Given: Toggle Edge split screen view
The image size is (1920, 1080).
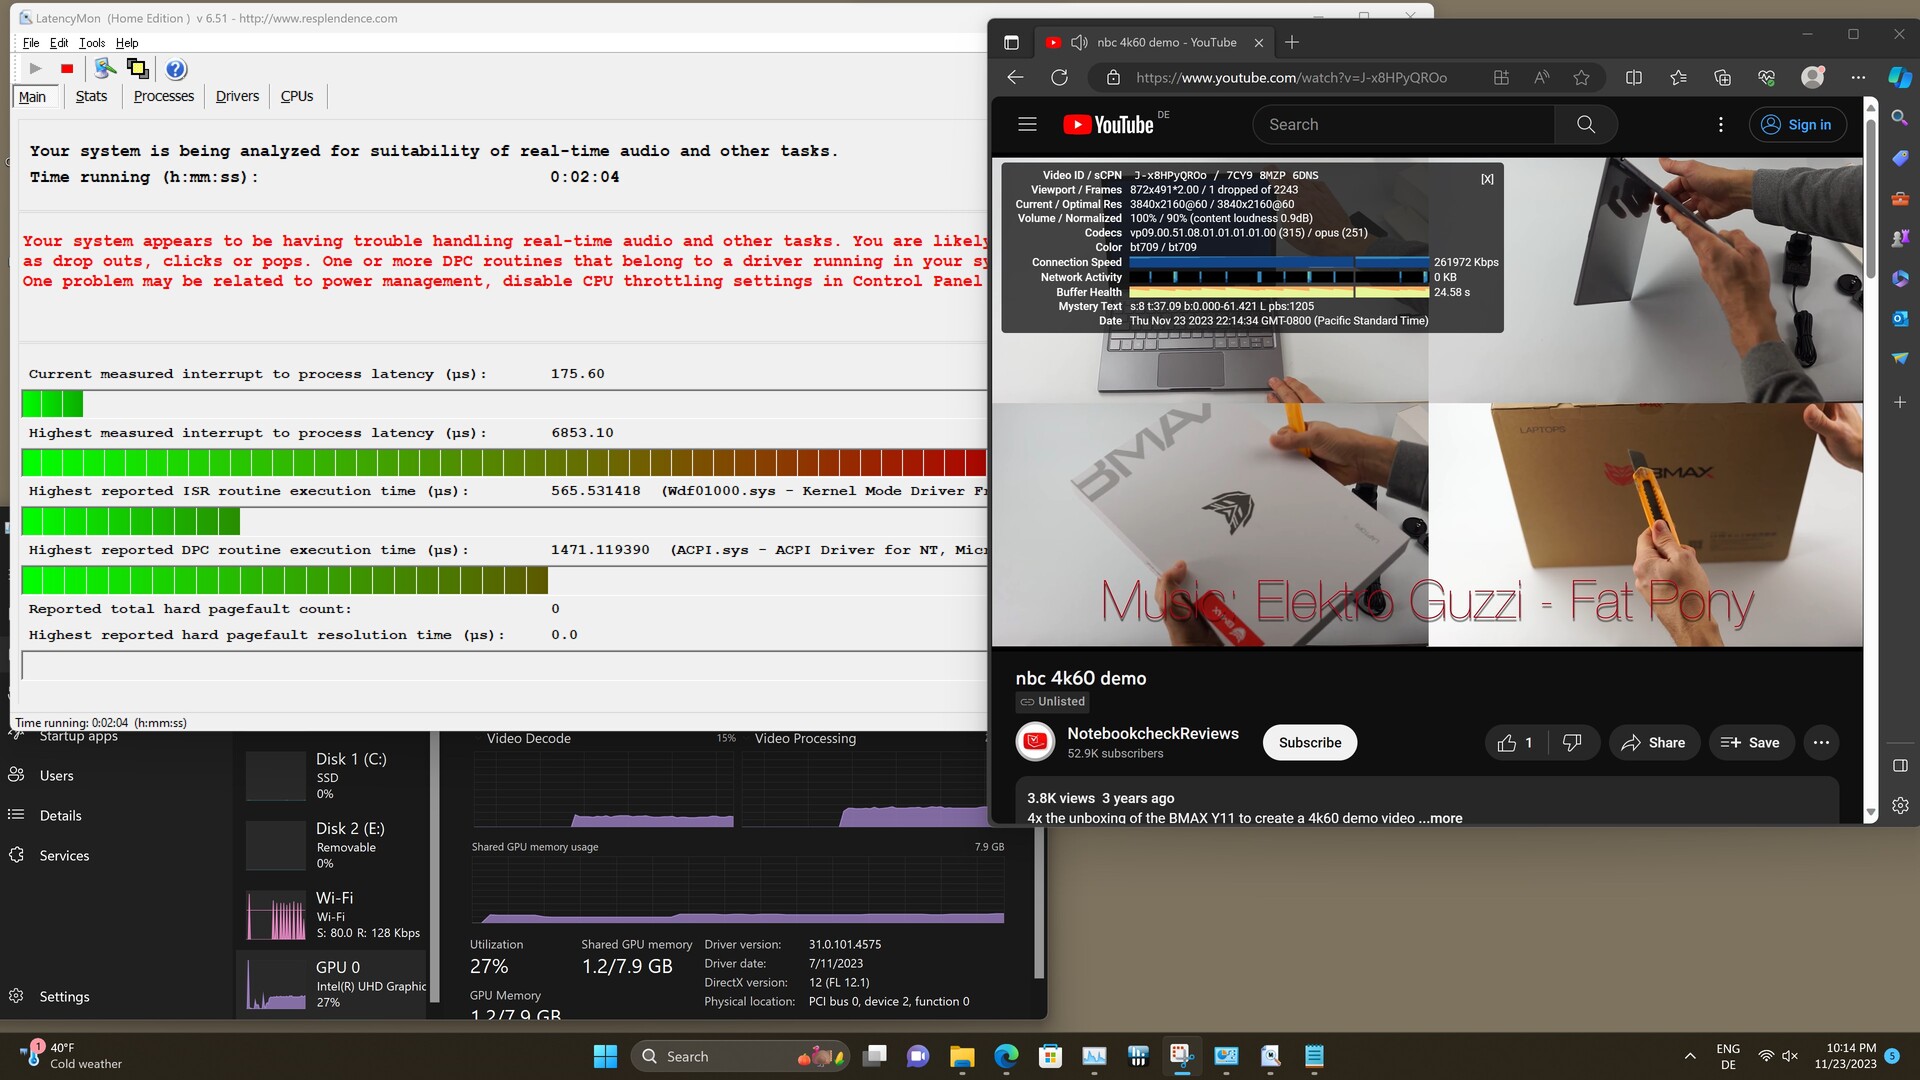Looking at the screenshot, I should [1634, 78].
